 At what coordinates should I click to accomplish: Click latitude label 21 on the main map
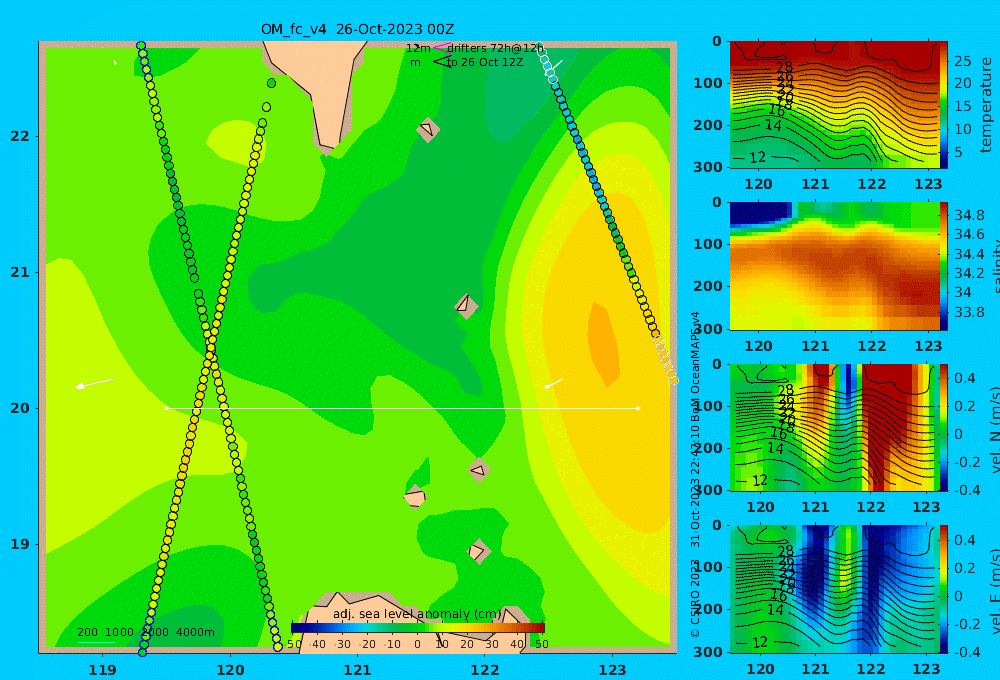(x=20, y=272)
